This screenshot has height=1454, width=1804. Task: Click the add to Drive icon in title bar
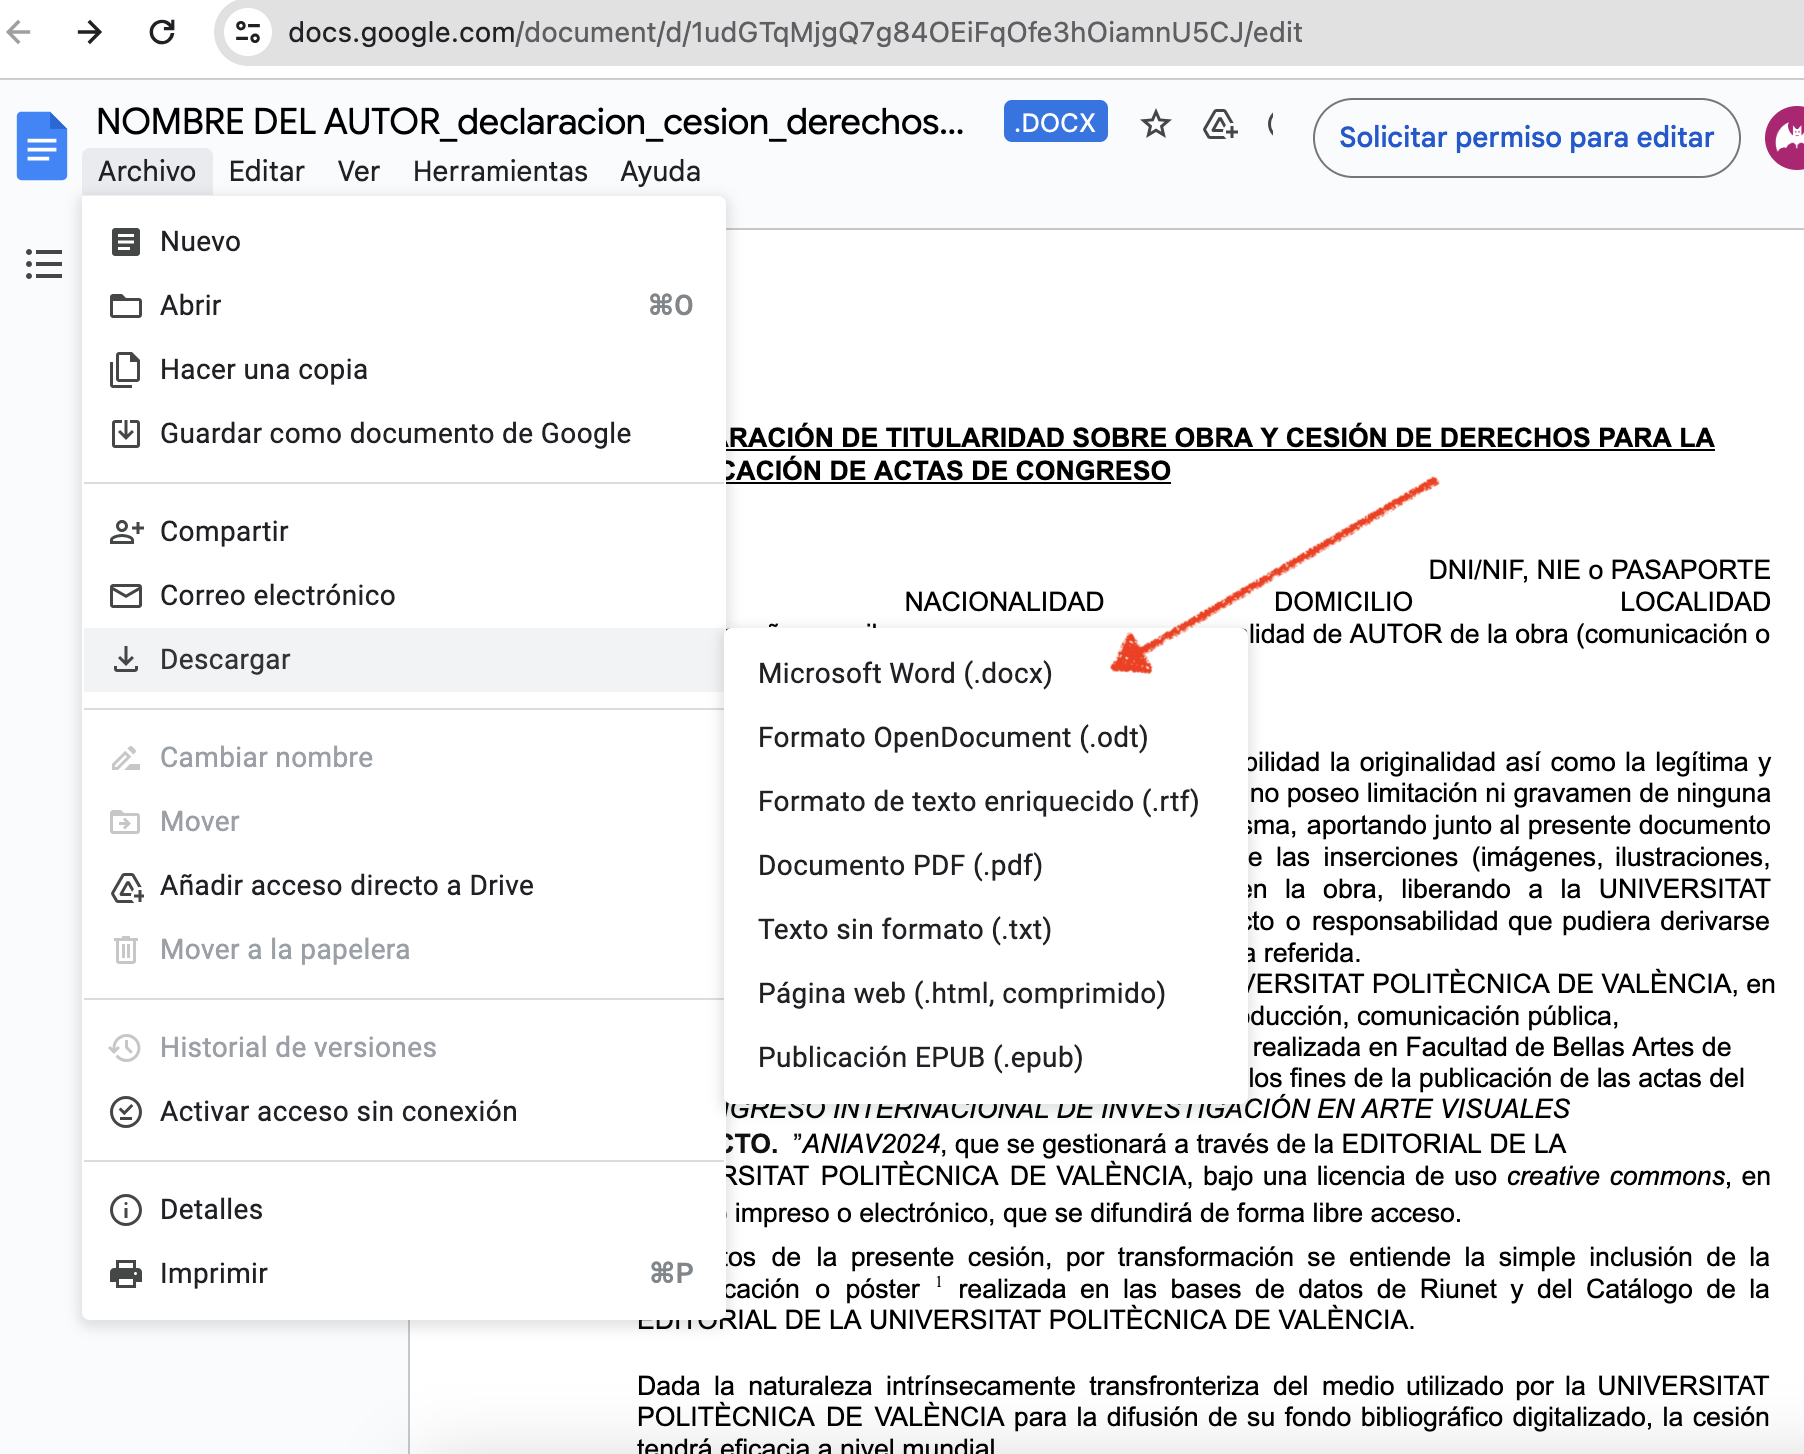pos(1220,124)
